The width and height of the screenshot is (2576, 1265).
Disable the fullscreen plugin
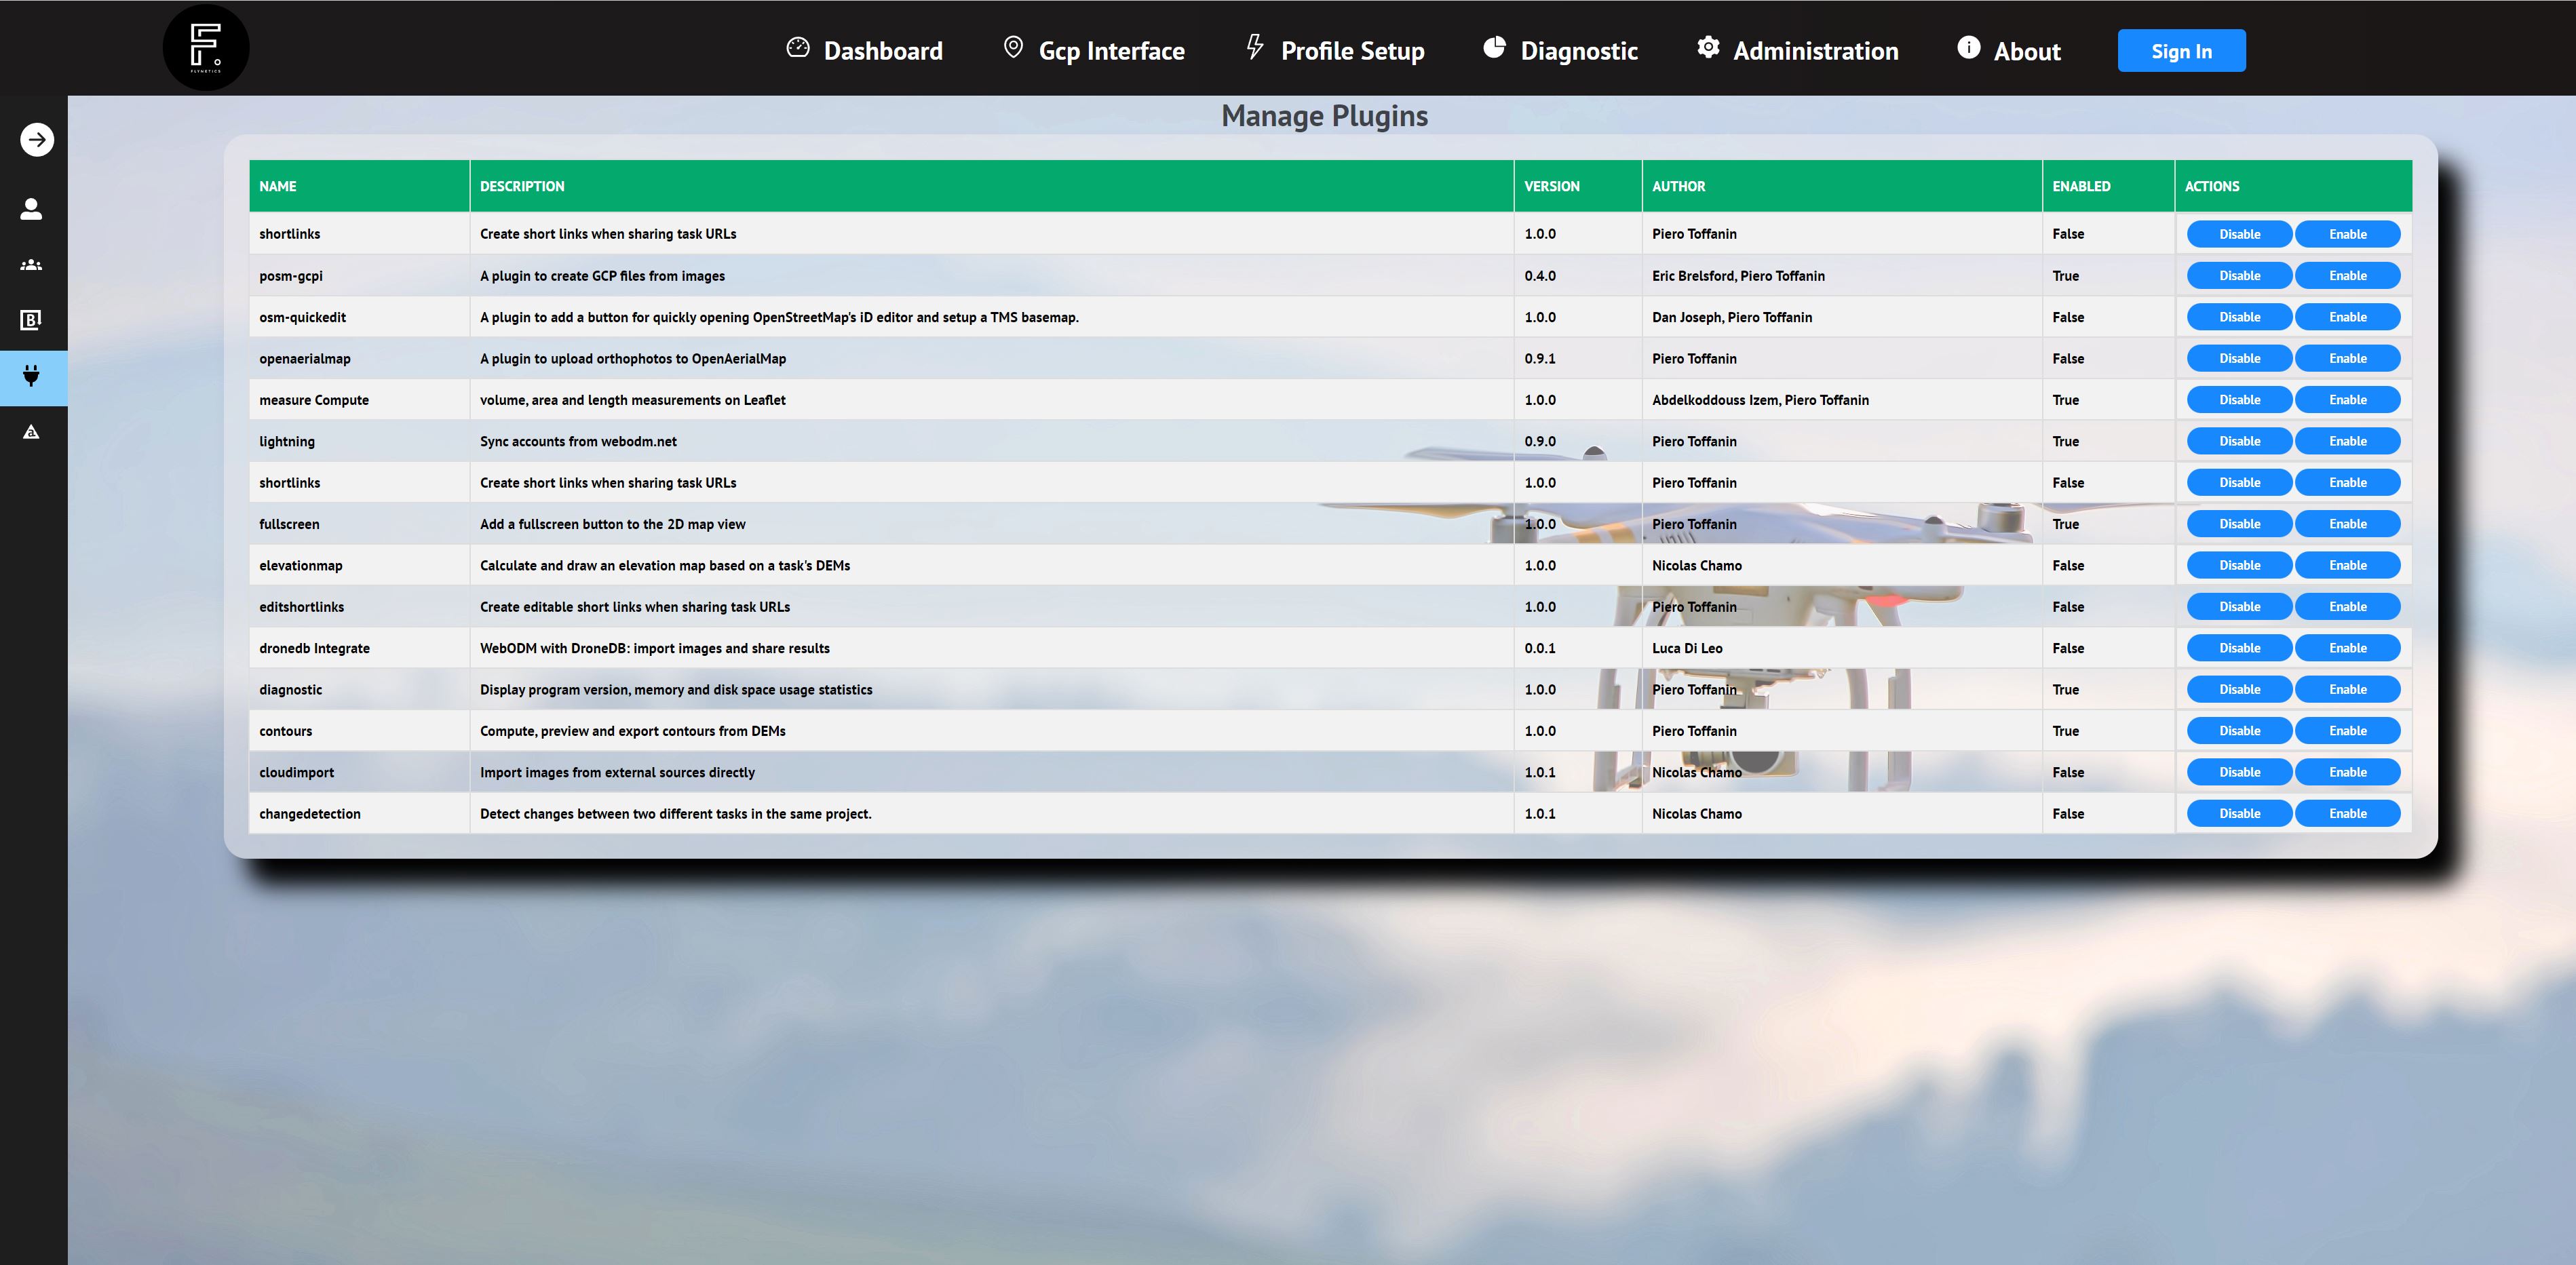click(2238, 524)
